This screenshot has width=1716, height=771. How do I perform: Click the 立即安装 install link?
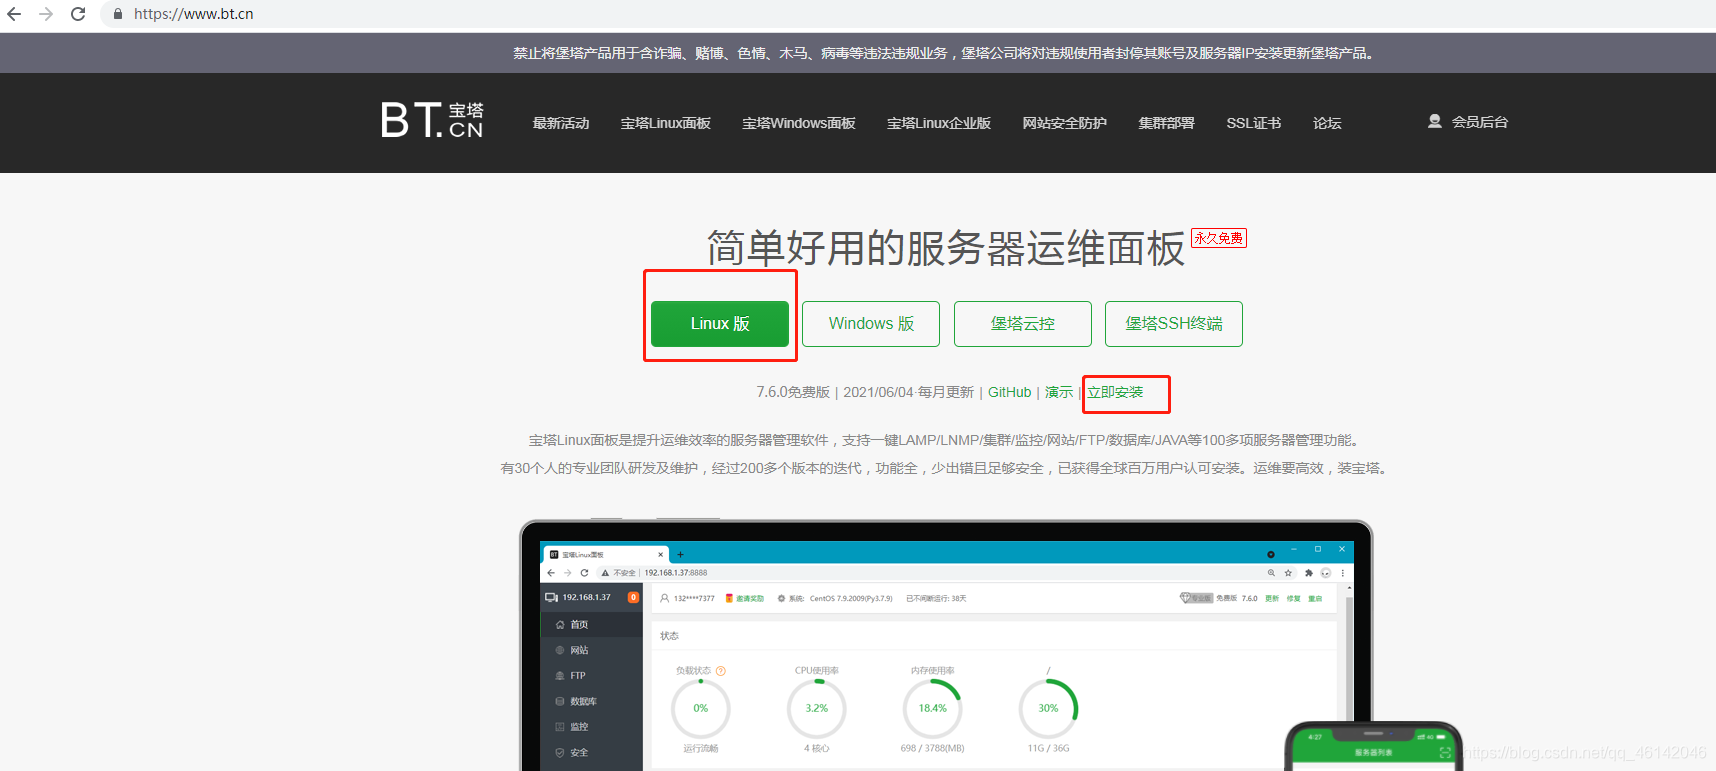click(1115, 392)
